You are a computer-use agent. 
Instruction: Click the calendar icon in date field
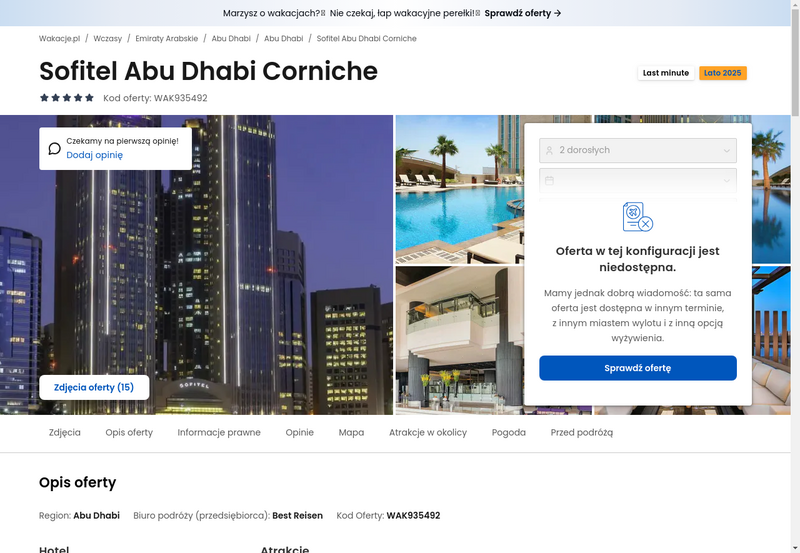coord(549,181)
